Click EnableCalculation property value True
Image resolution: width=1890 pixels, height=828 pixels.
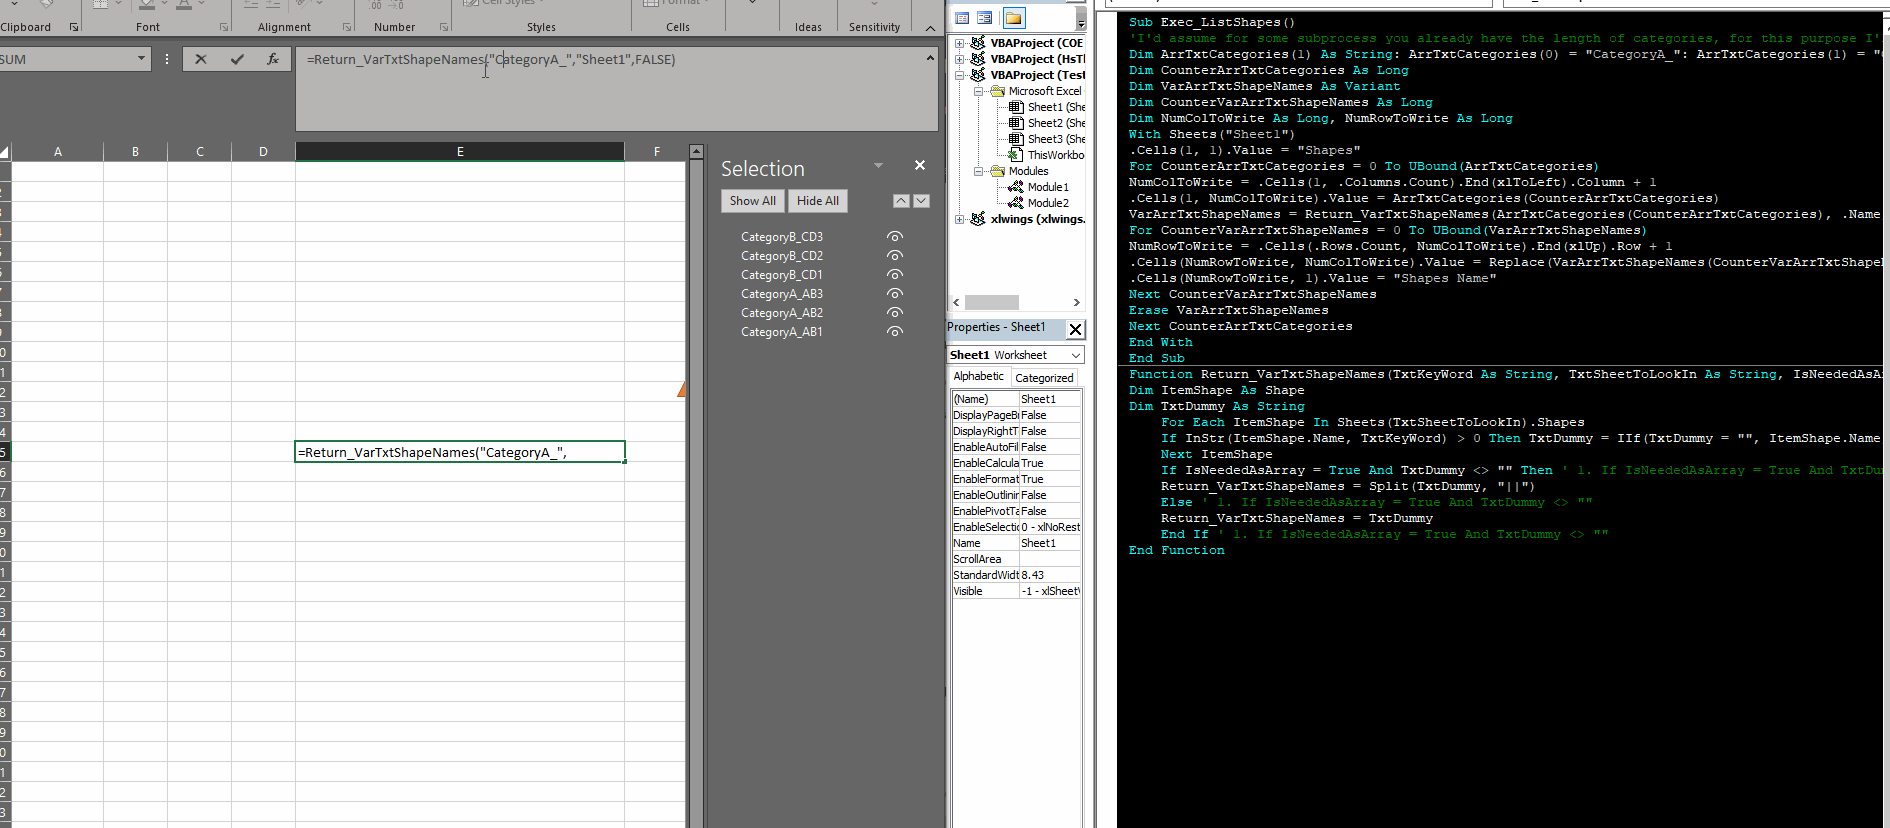[1050, 463]
